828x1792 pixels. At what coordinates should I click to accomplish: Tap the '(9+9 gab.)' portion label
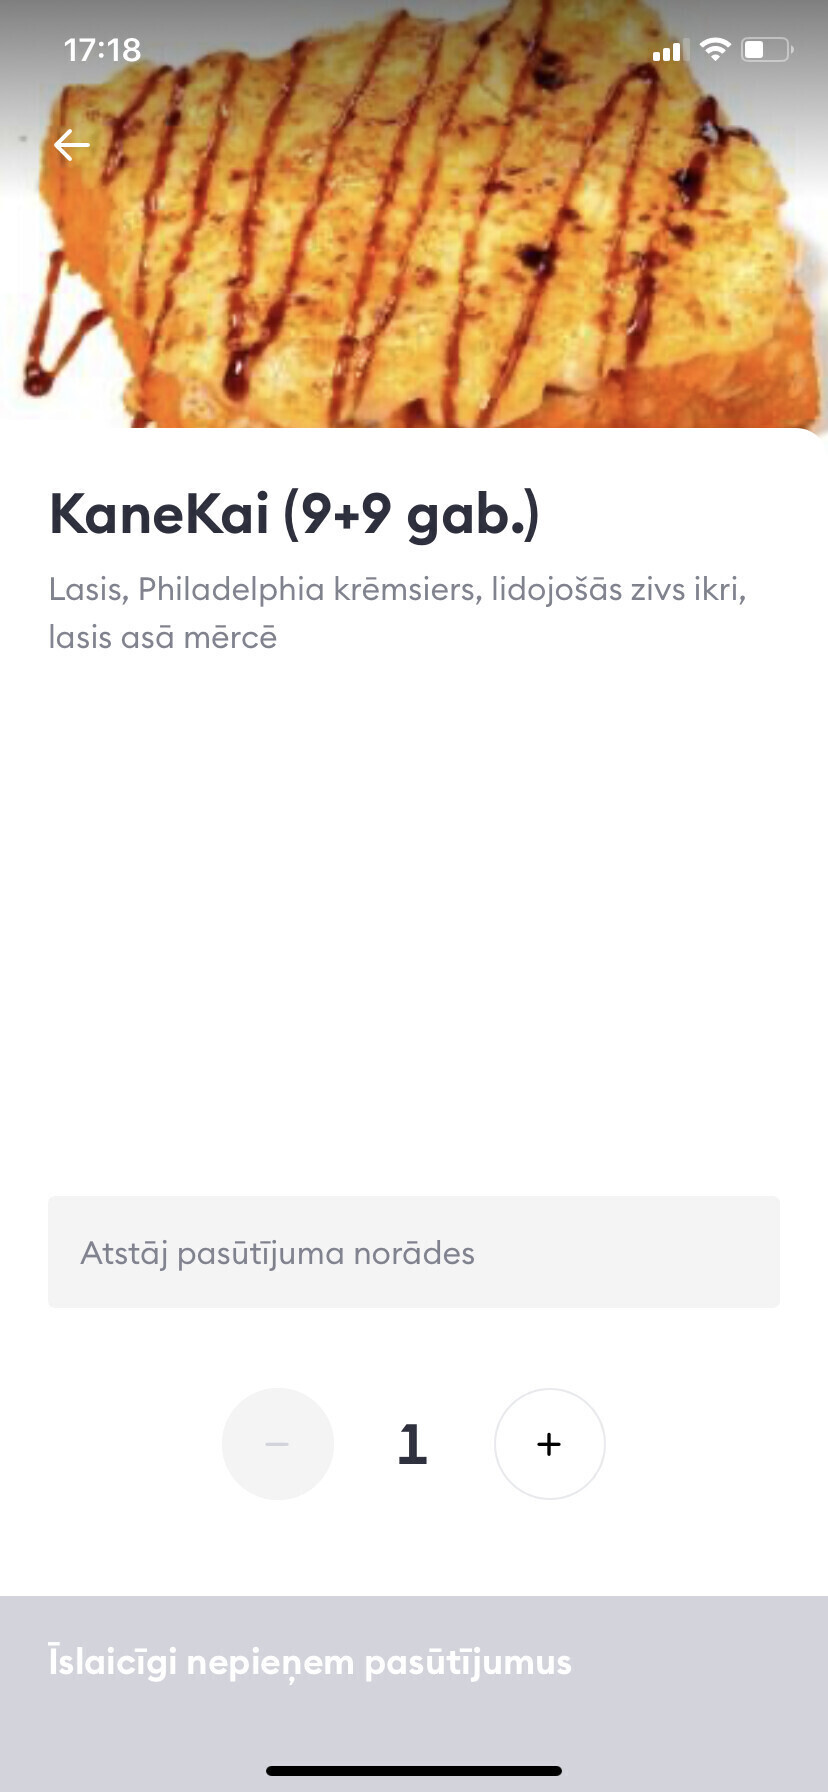[411, 516]
